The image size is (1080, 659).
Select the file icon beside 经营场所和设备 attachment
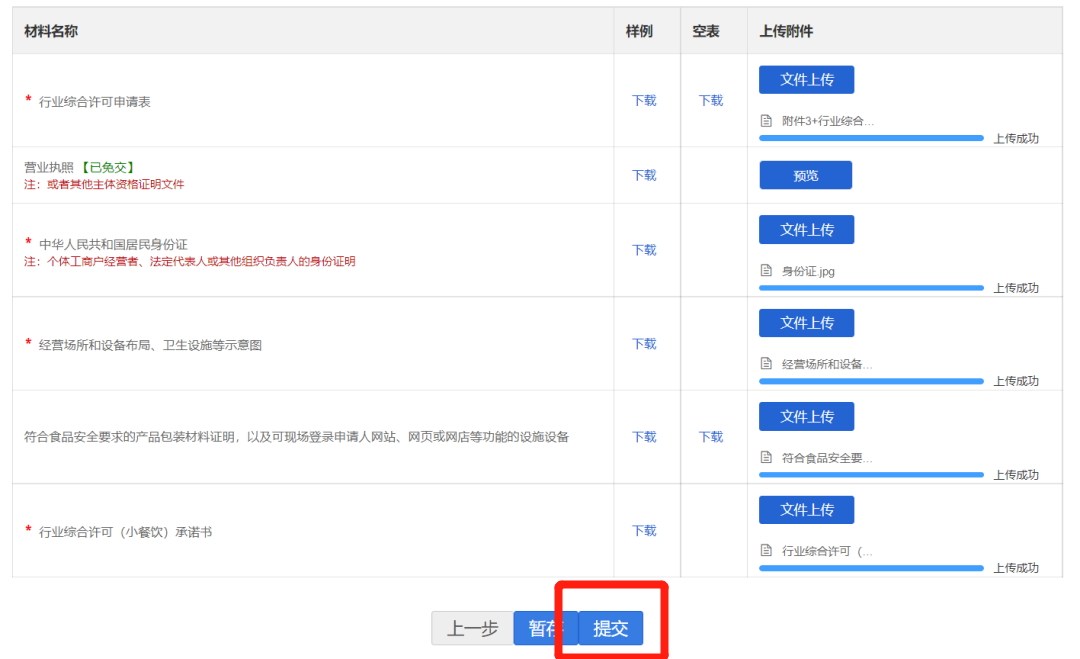pyautogui.click(x=766, y=364)
